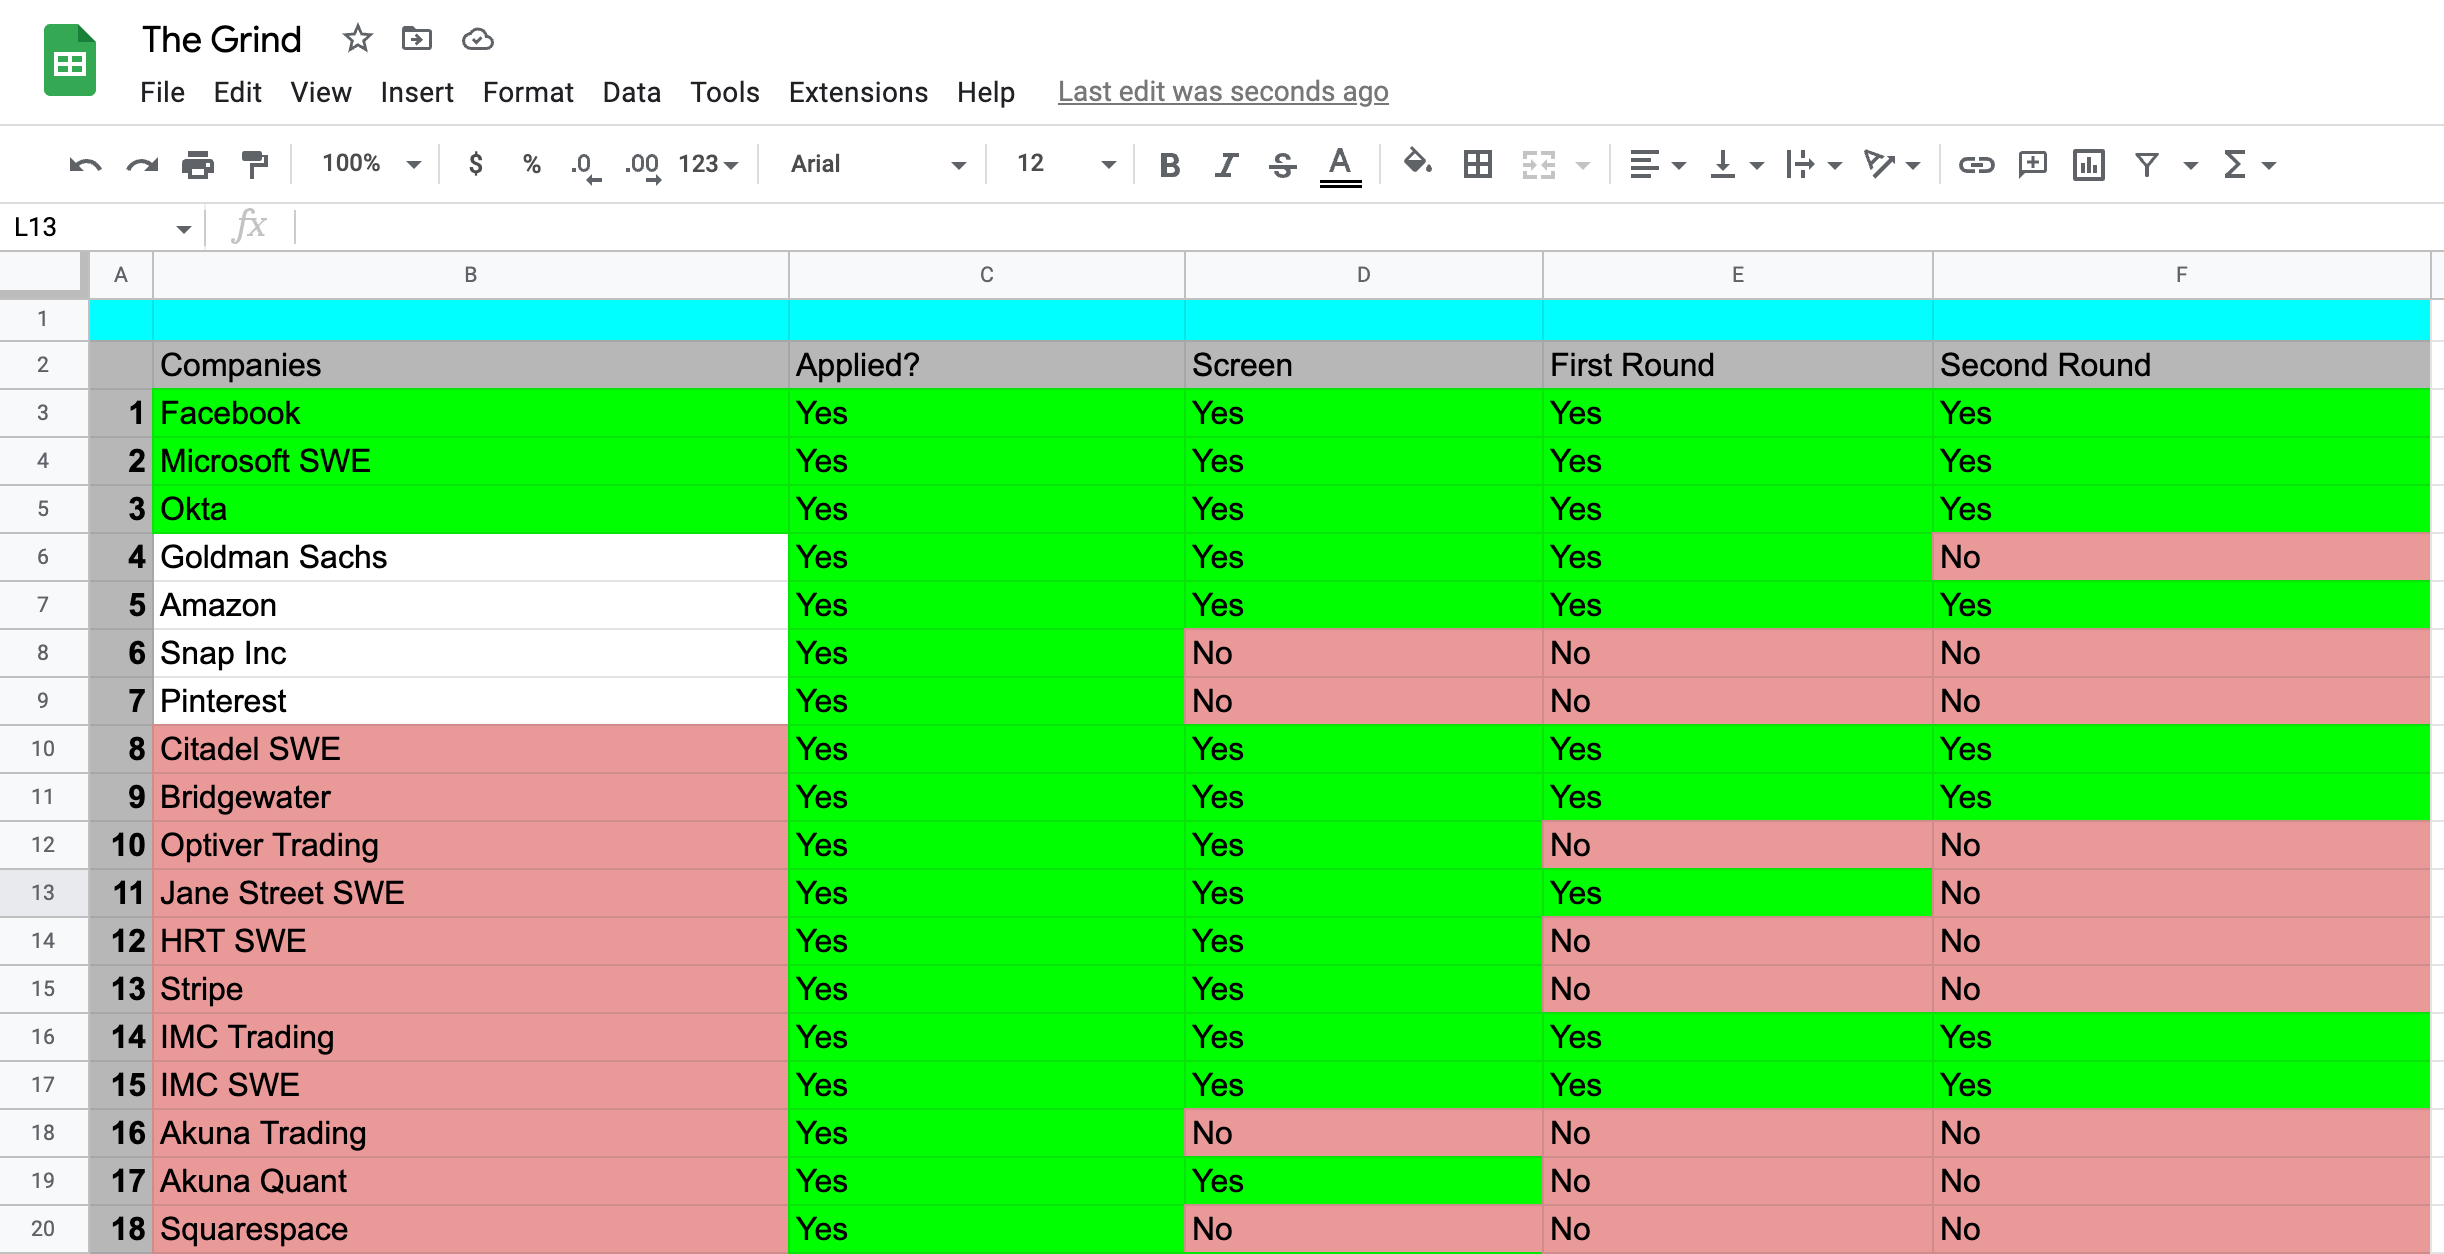The image size is (2444, 1254).
Task: Open the Arial font dropdown
Action: pyautogui.click(x=877, y=164)
